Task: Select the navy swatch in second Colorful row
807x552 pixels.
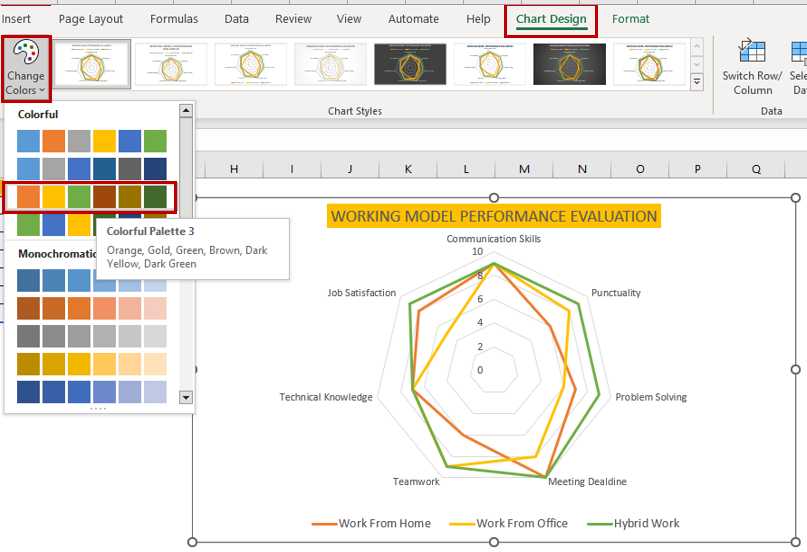Action: click(155, 169)
